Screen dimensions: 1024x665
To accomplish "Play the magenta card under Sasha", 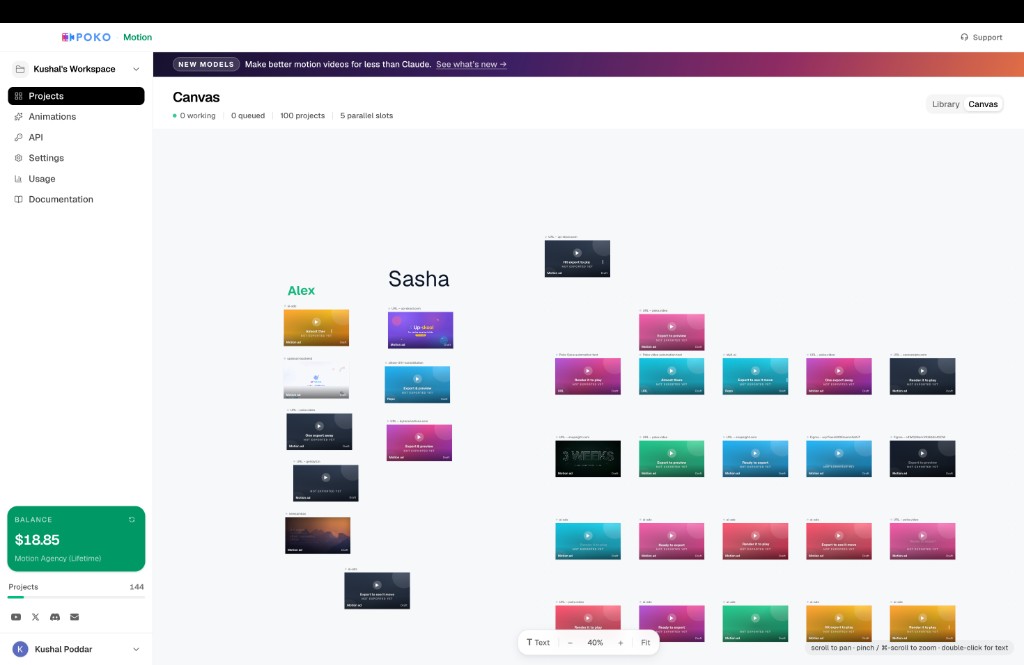I will [419, 437].
